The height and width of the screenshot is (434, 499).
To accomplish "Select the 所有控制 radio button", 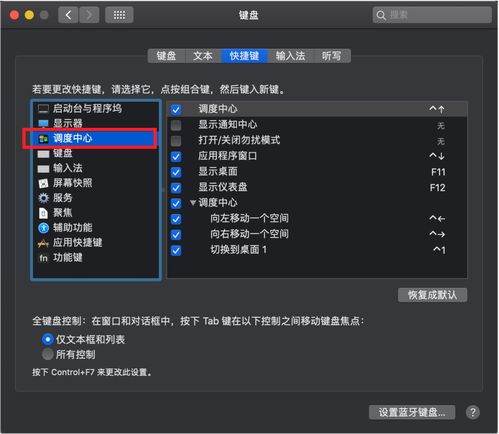I will pos(48,354).
